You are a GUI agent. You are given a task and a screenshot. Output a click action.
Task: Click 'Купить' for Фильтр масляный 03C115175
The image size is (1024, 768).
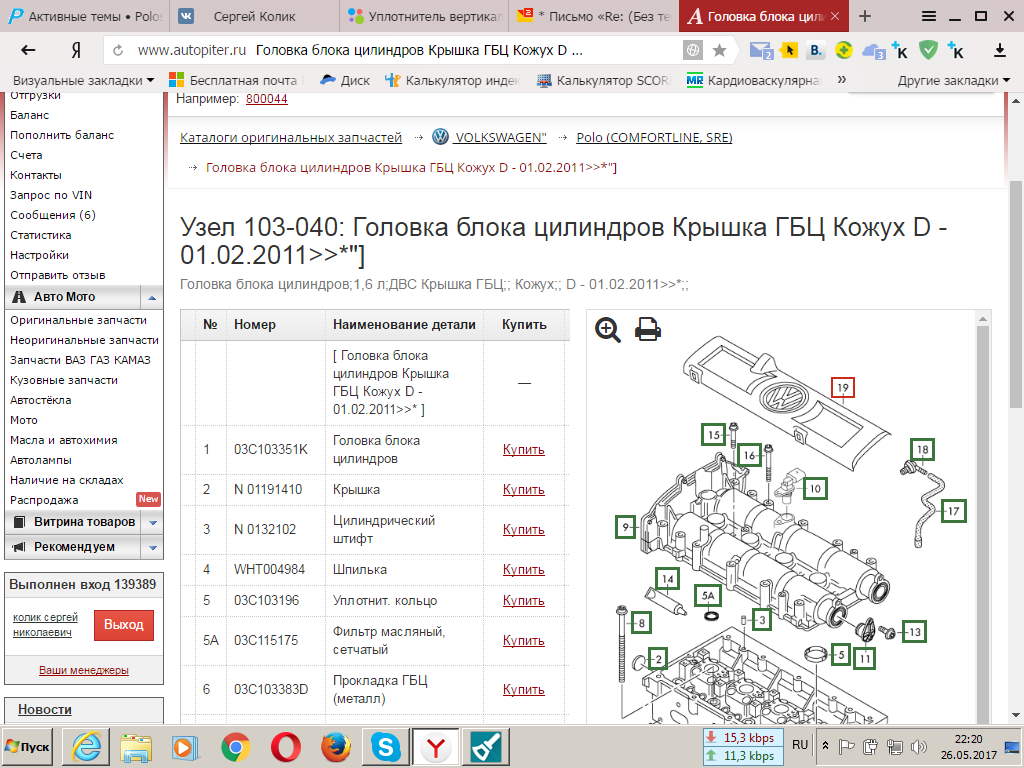(x=524, y=641)
